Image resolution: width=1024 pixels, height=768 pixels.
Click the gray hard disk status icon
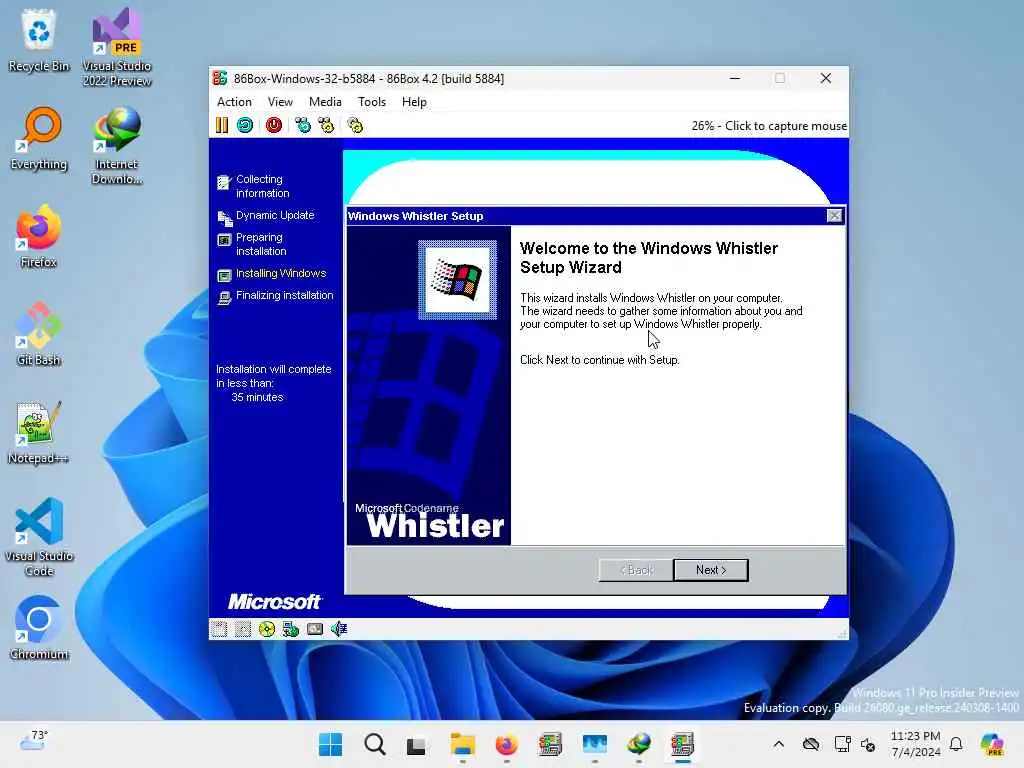pos(315,629)
